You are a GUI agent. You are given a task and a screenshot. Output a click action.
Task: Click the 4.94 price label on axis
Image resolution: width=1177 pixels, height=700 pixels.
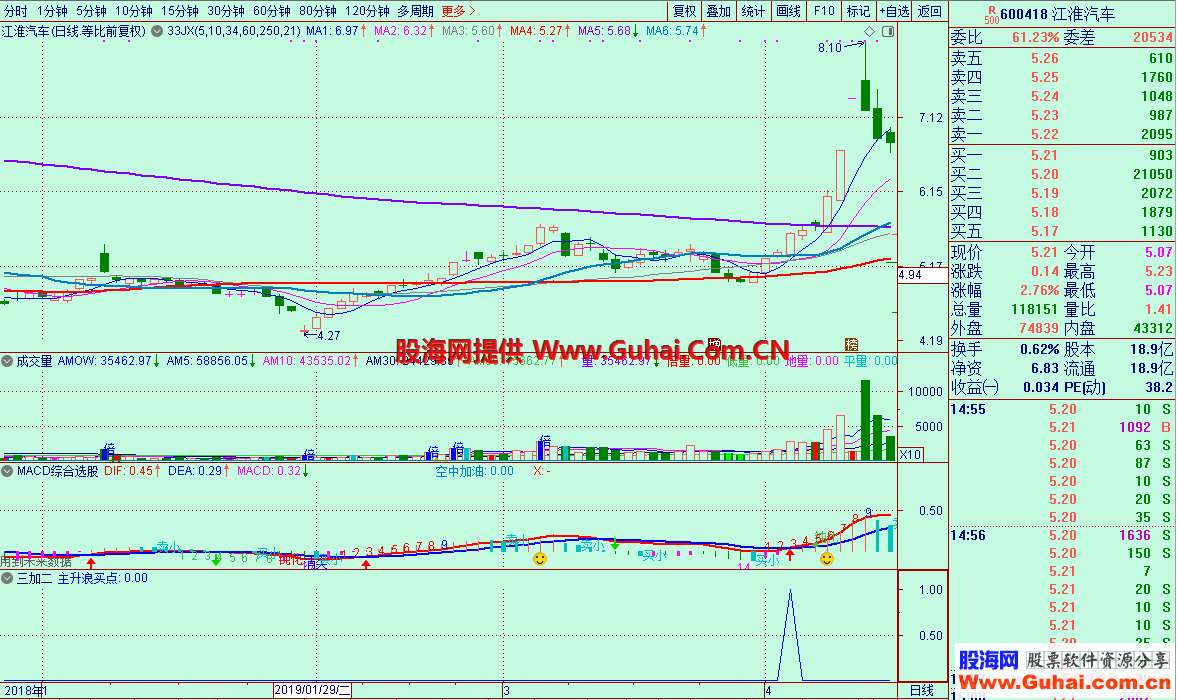point(922,275)
